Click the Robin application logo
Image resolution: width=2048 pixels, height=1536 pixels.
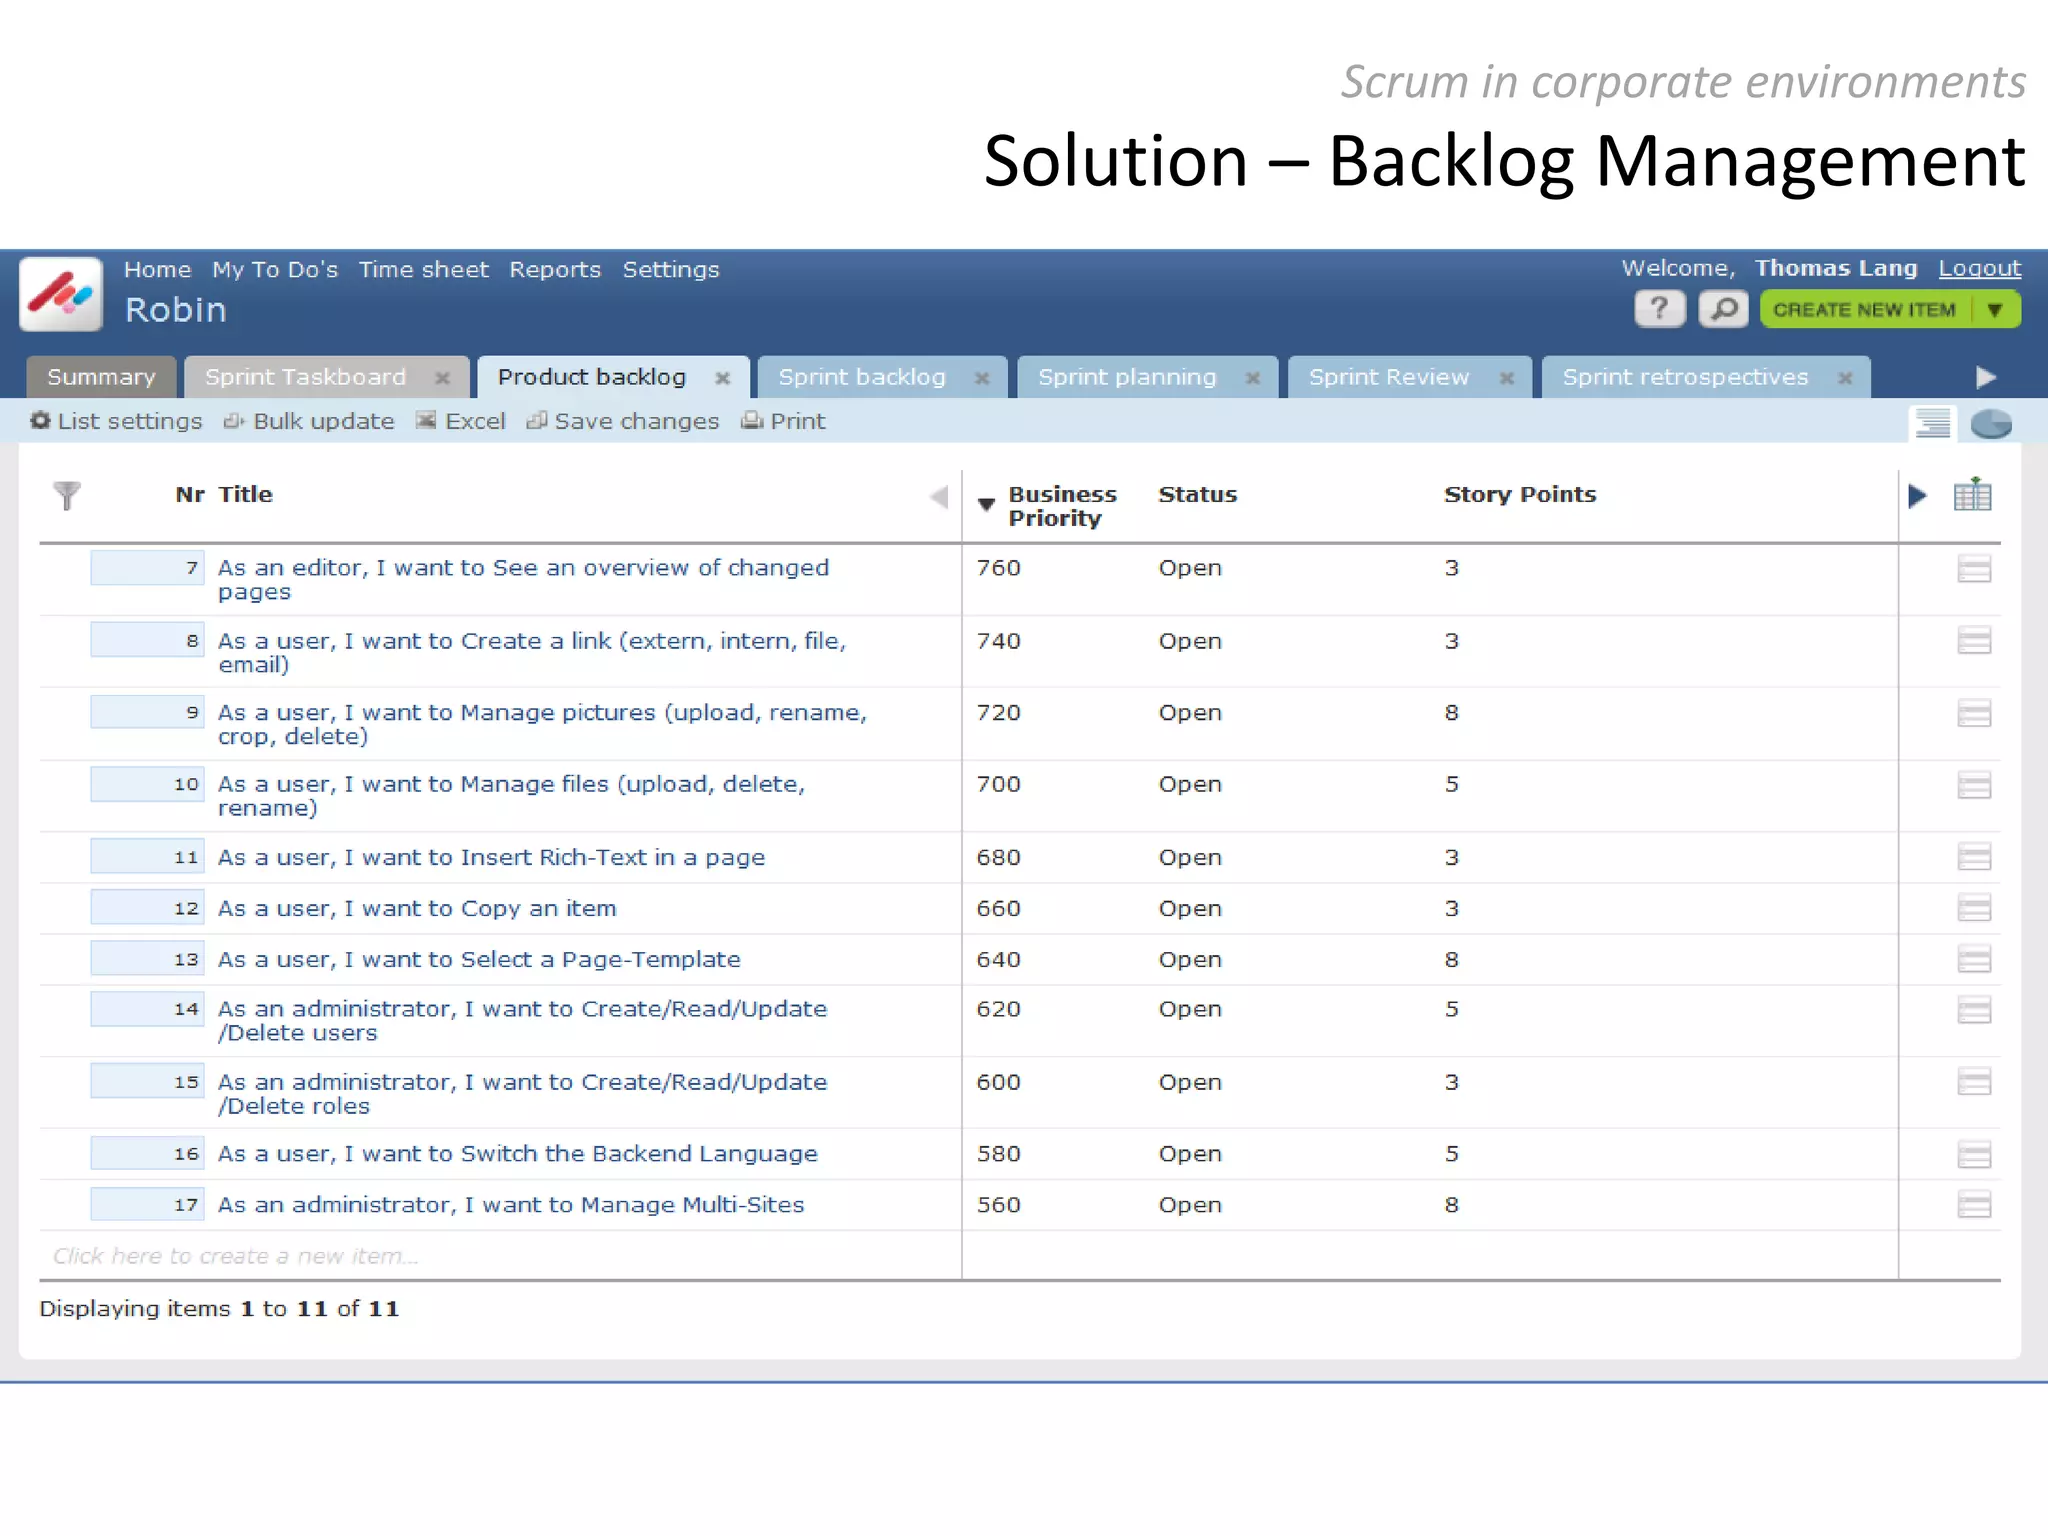coord(61,294)
